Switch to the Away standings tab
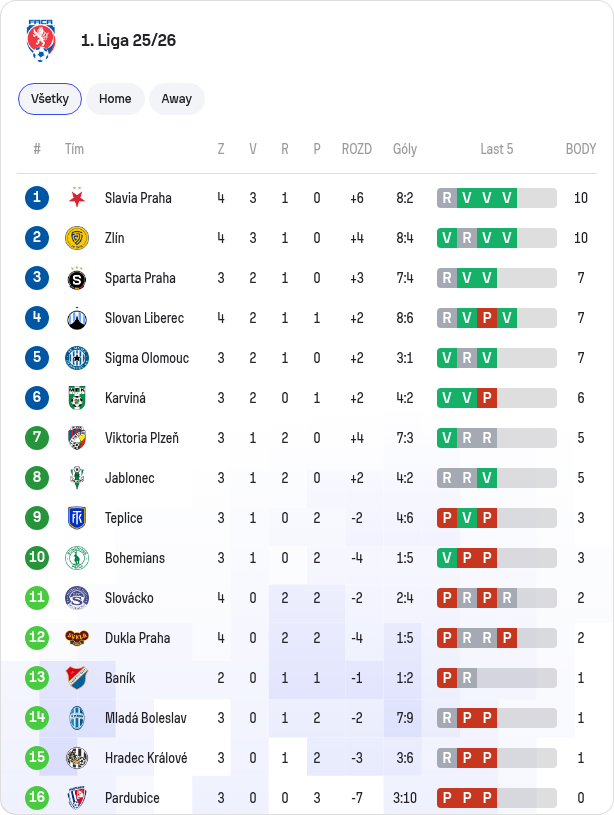The height and width of the screenshot is (815, 614). click(177, 99)
